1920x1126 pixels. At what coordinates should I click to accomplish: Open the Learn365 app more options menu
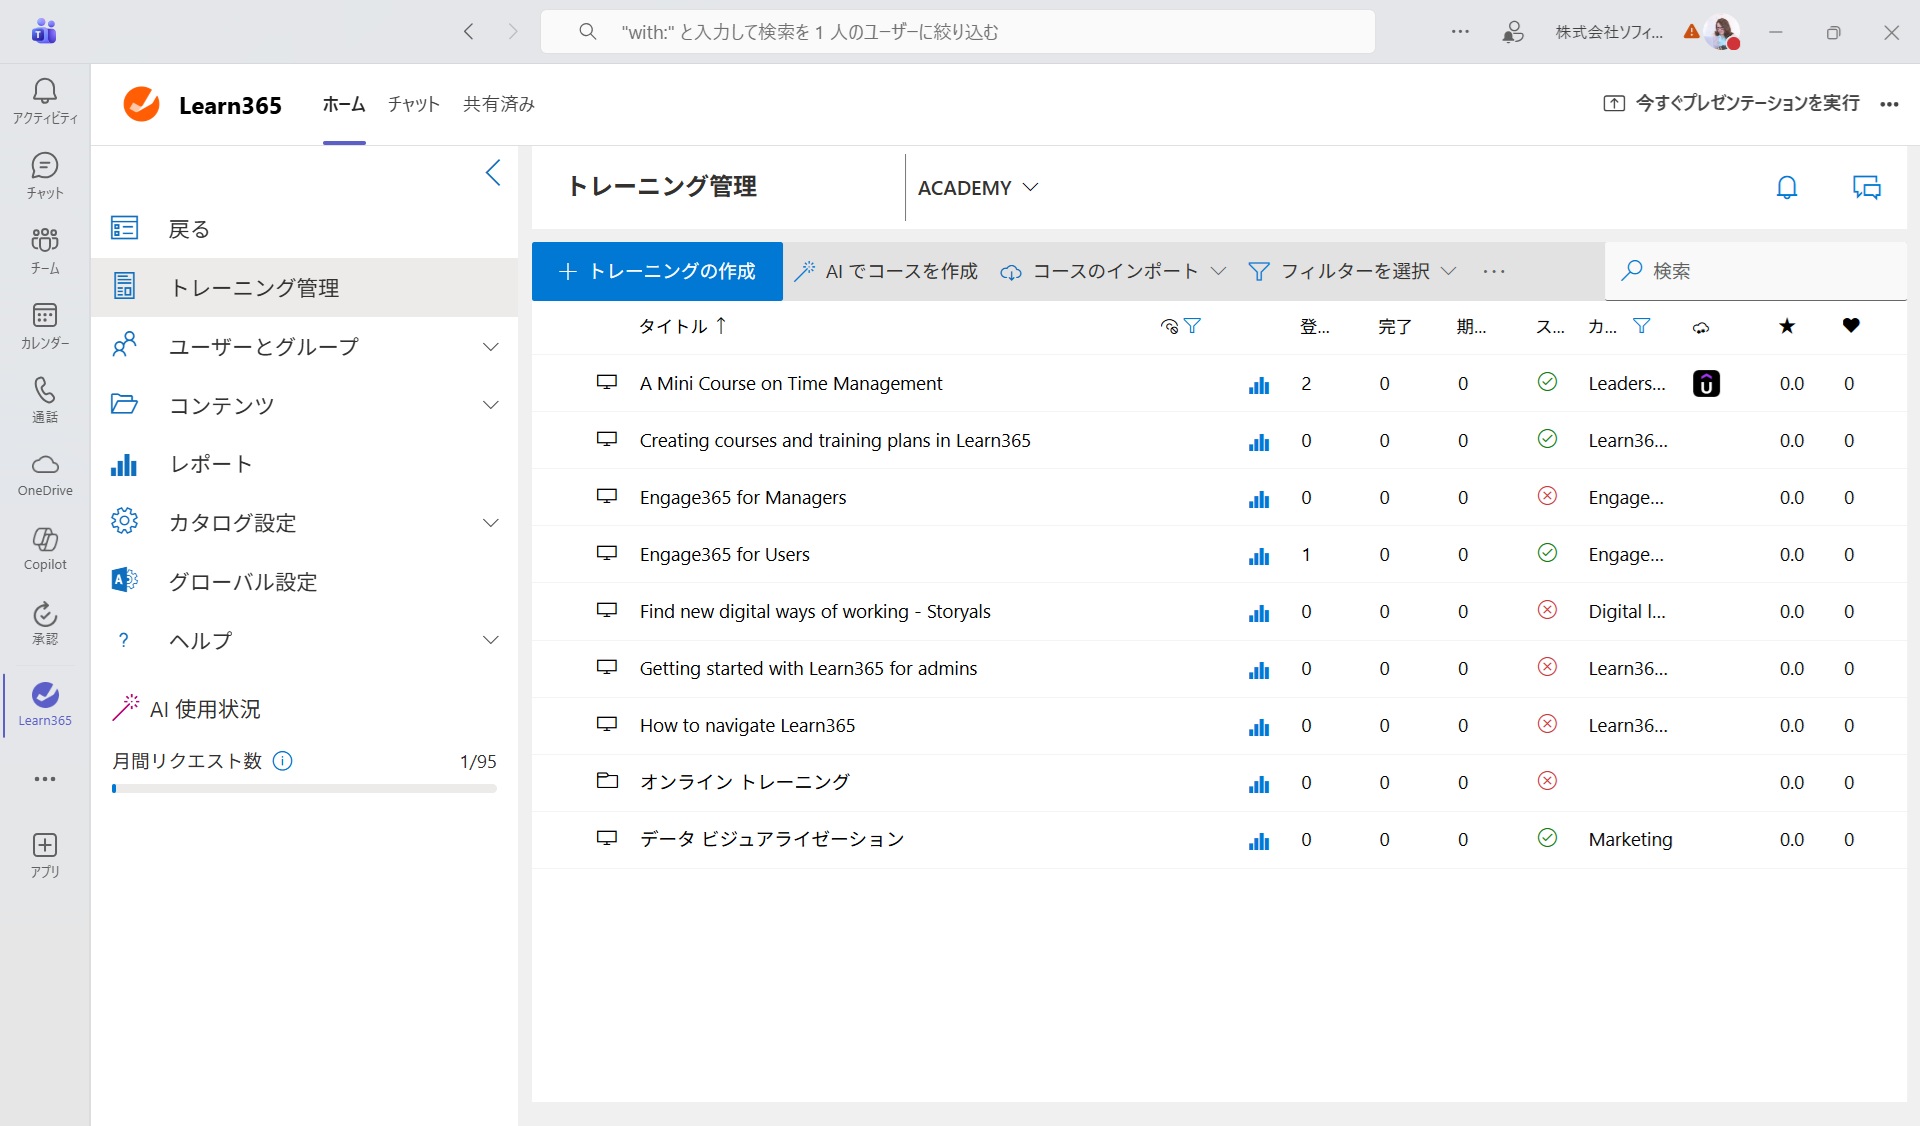[1889, 104]
